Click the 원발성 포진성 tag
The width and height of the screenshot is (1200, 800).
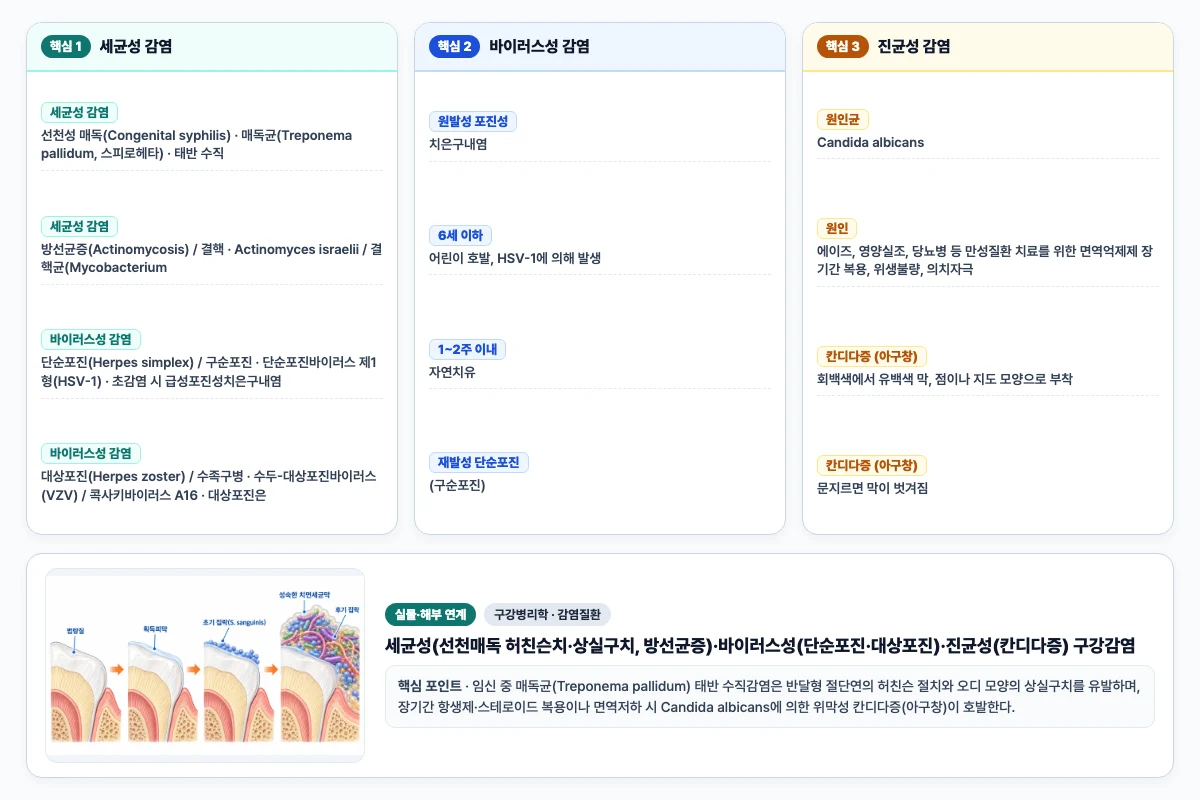click(x=473, y=122)
